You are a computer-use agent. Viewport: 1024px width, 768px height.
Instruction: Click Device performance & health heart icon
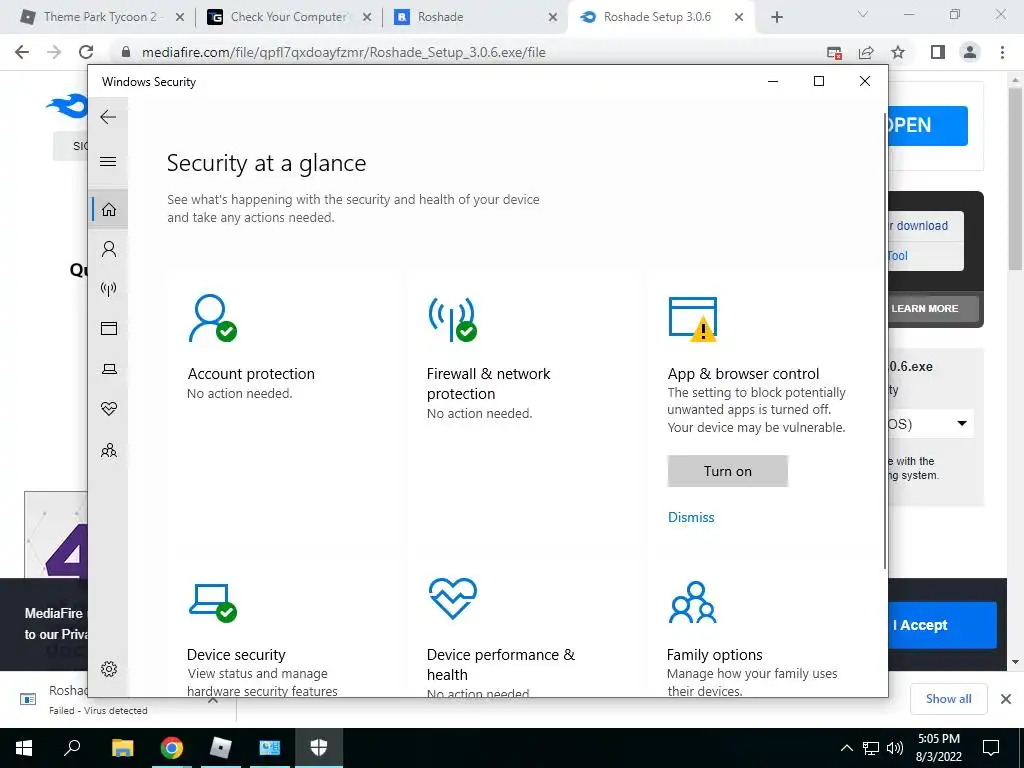coord(452,598)
